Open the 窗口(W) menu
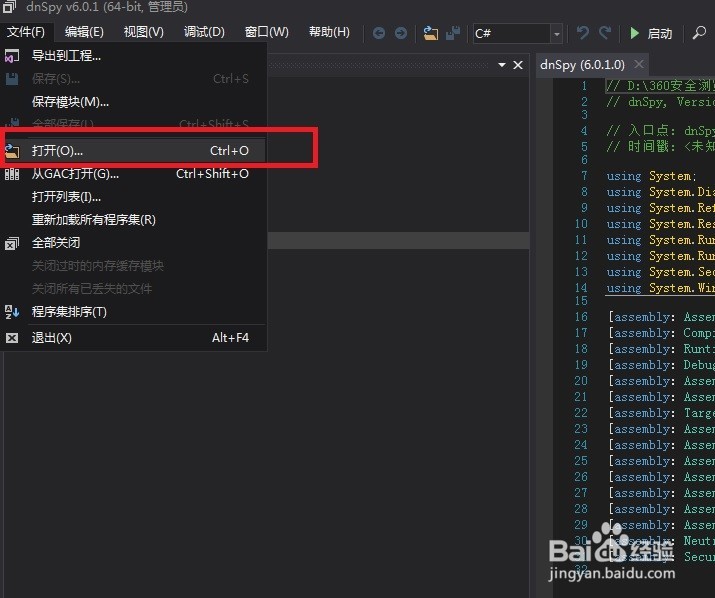The image size is (715, 598). (x=266, y=32)
